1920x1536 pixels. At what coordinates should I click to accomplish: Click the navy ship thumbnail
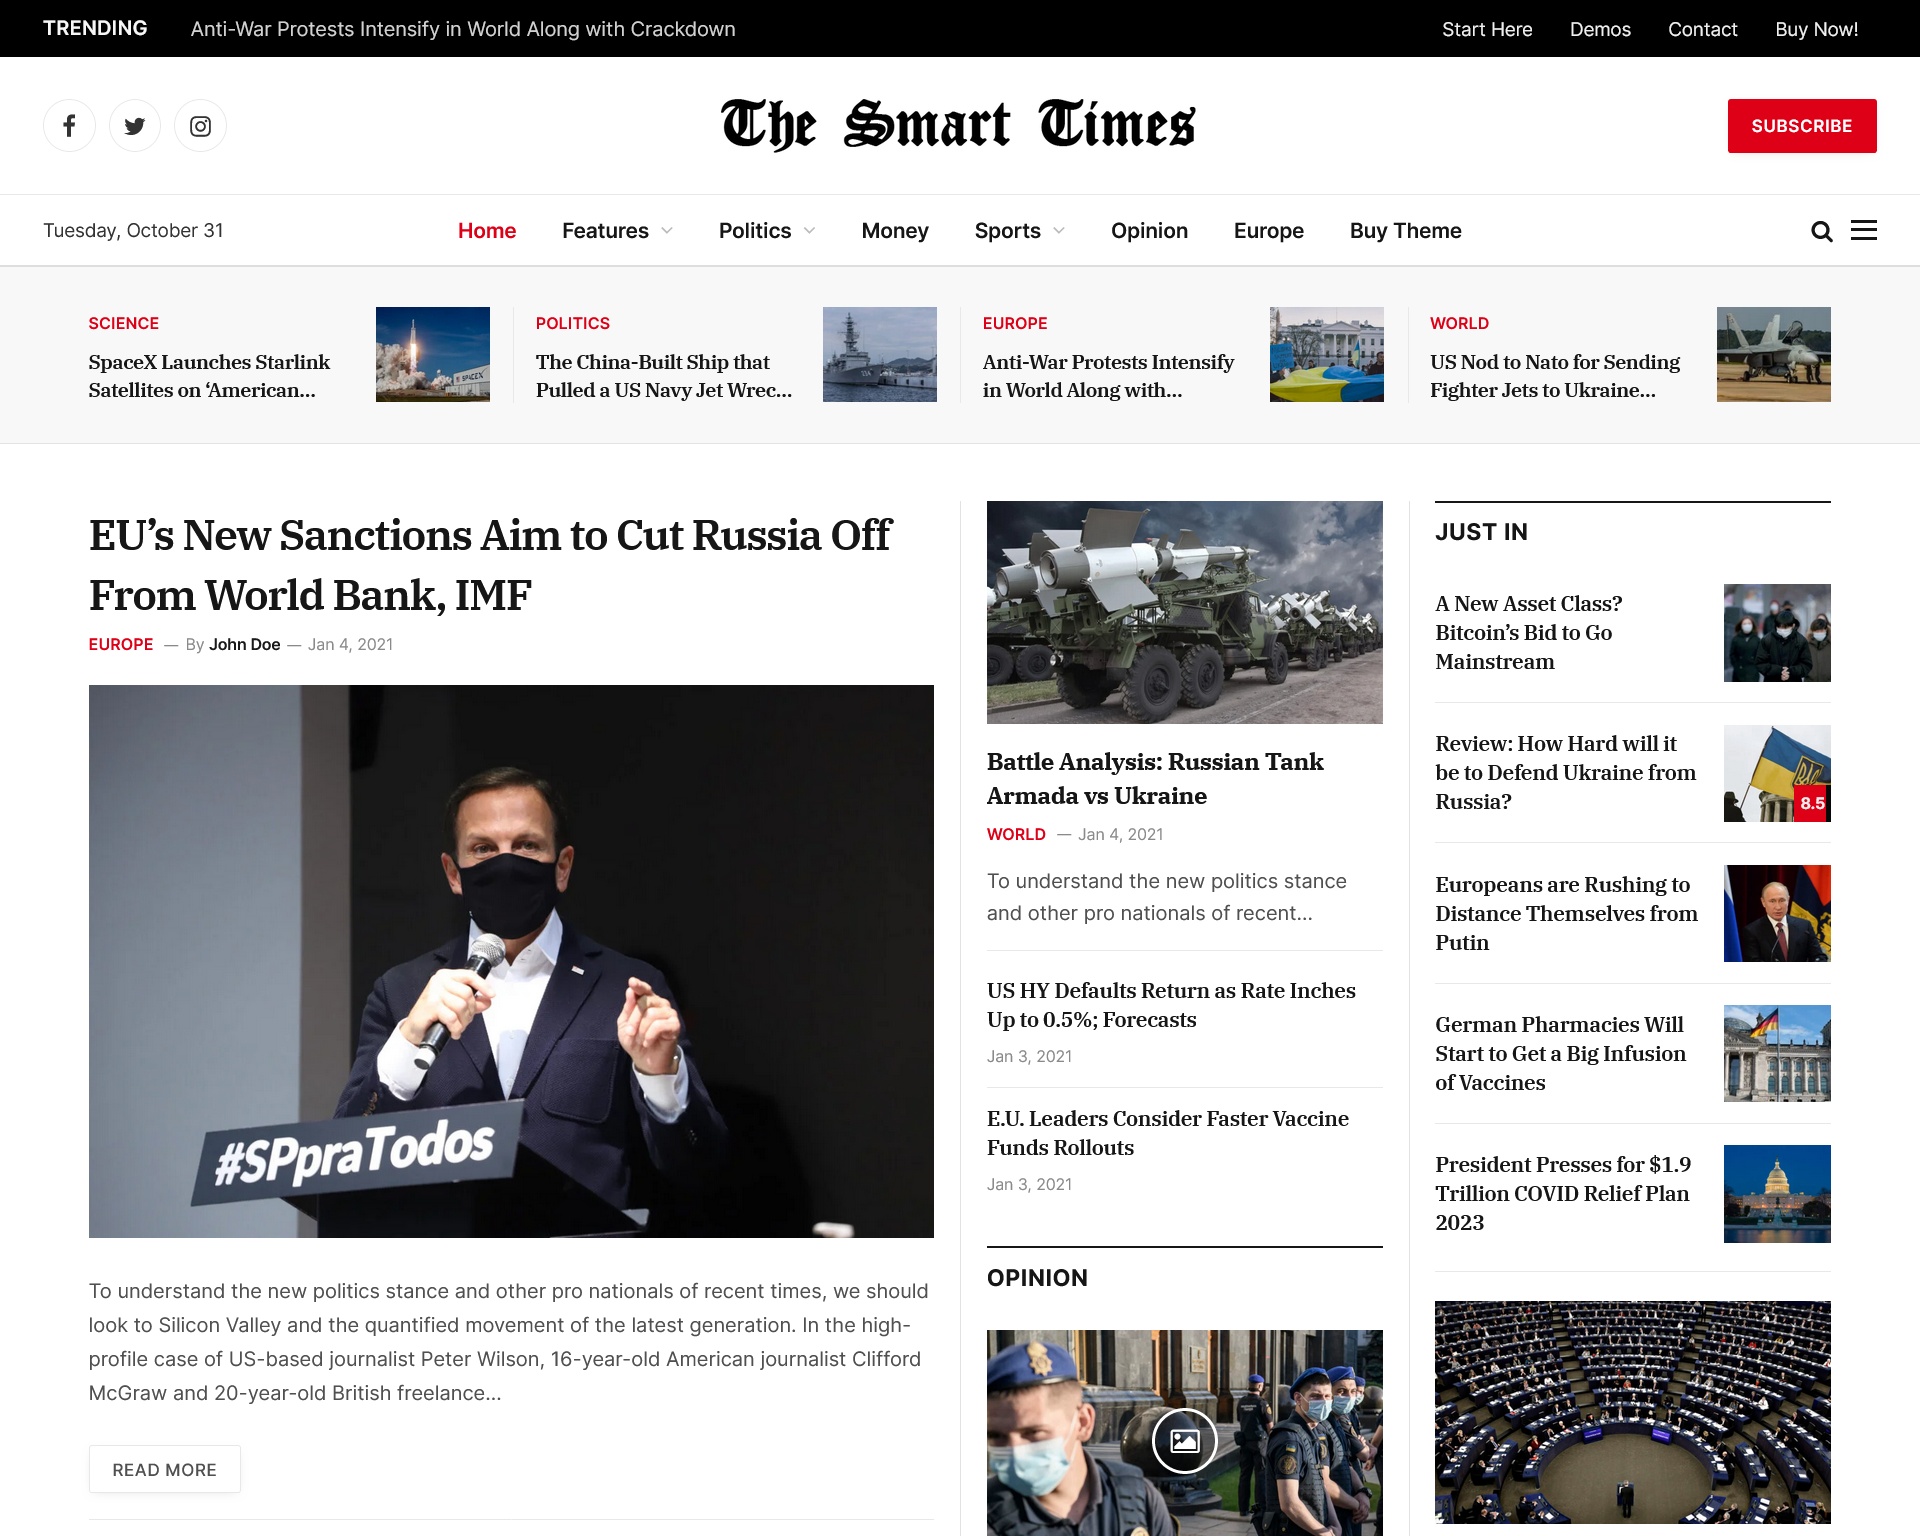click(x=880, y=354)
